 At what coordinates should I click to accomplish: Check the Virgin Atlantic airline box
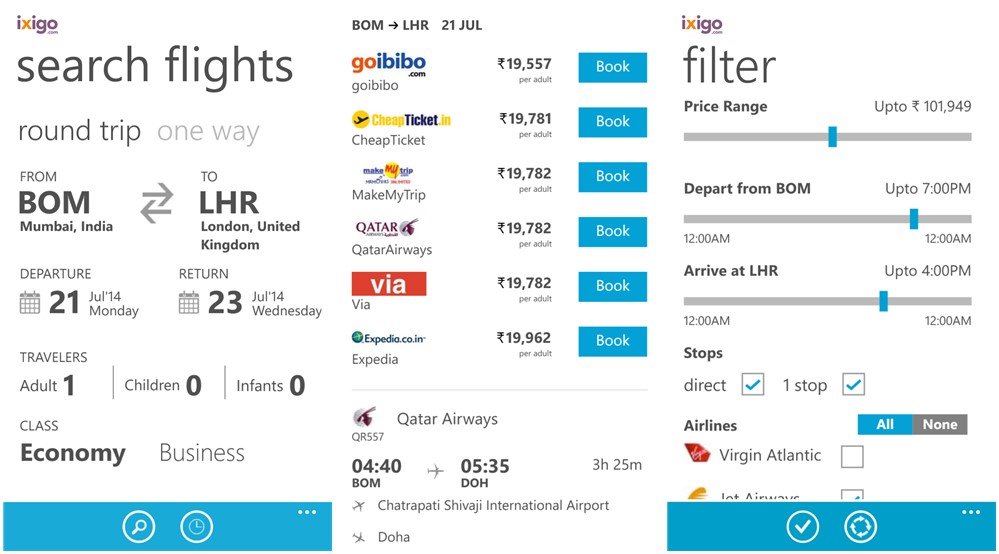coord(852,457)
